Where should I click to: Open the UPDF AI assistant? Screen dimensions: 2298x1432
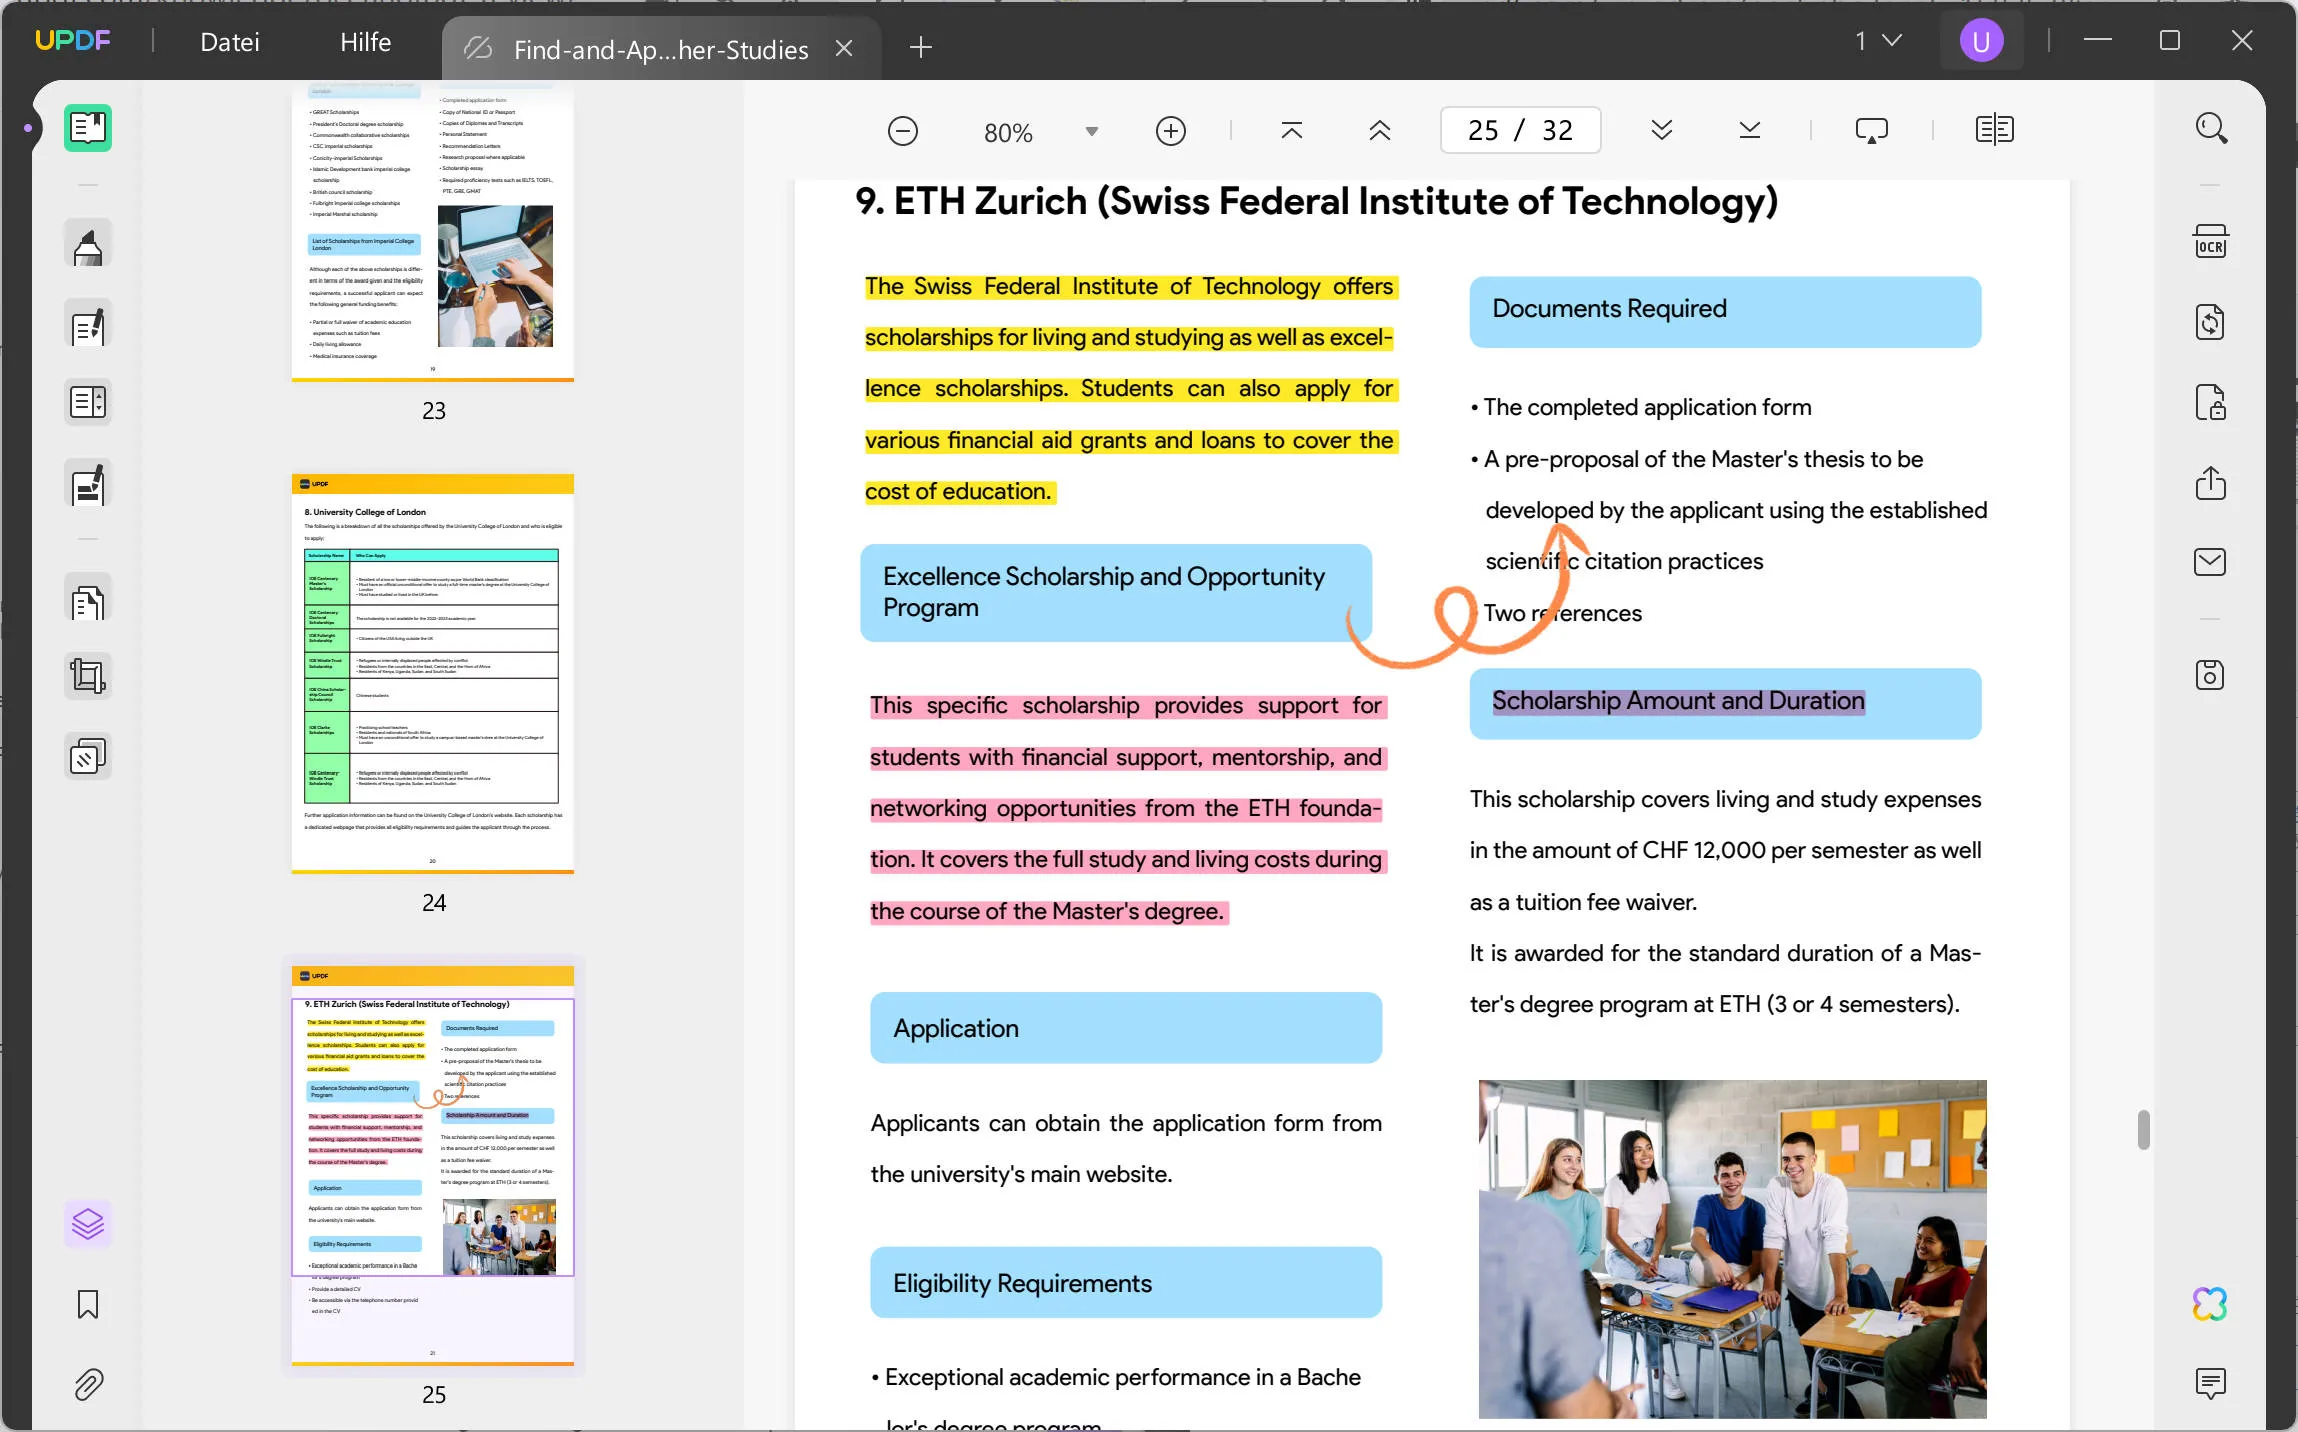pyautogui.click(x=2210, y=1304)
